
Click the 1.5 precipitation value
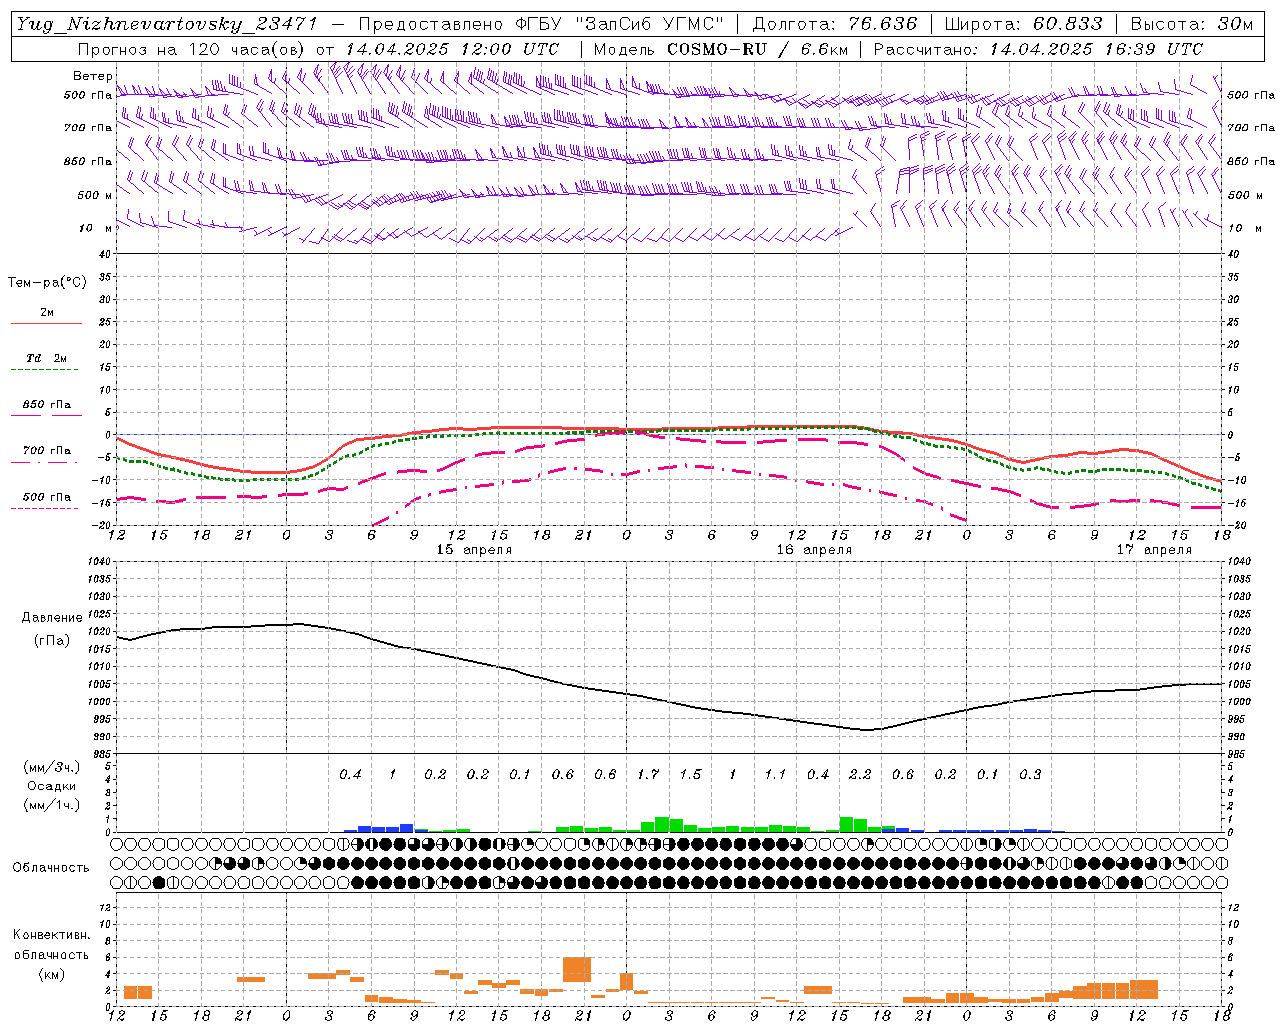pos(690,775)
